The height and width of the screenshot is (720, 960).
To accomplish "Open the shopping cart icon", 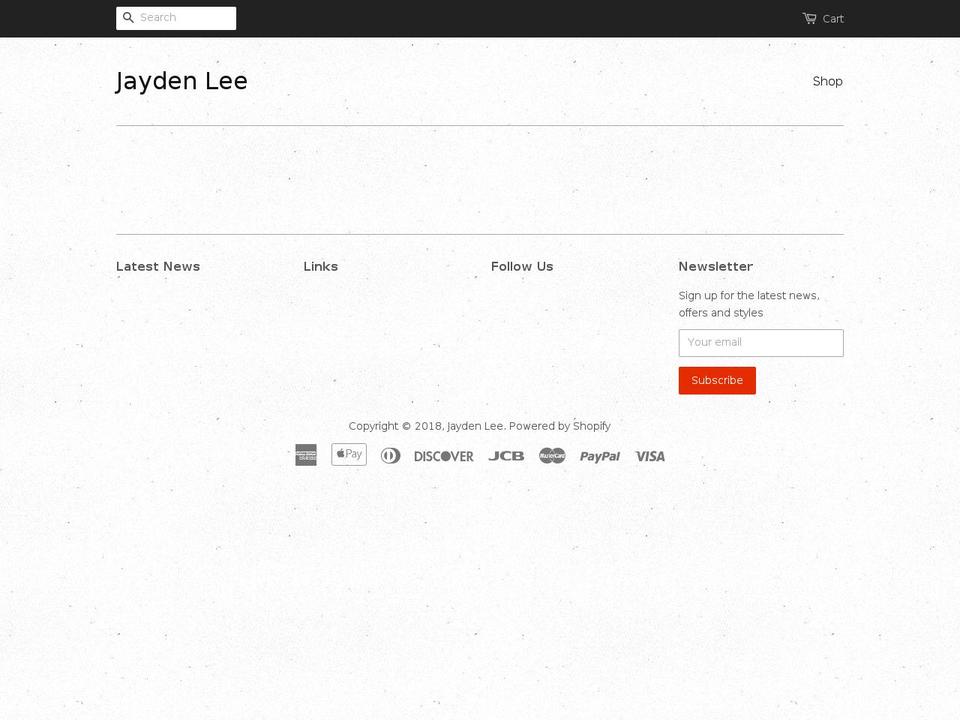I will click(x=809, y=18).
